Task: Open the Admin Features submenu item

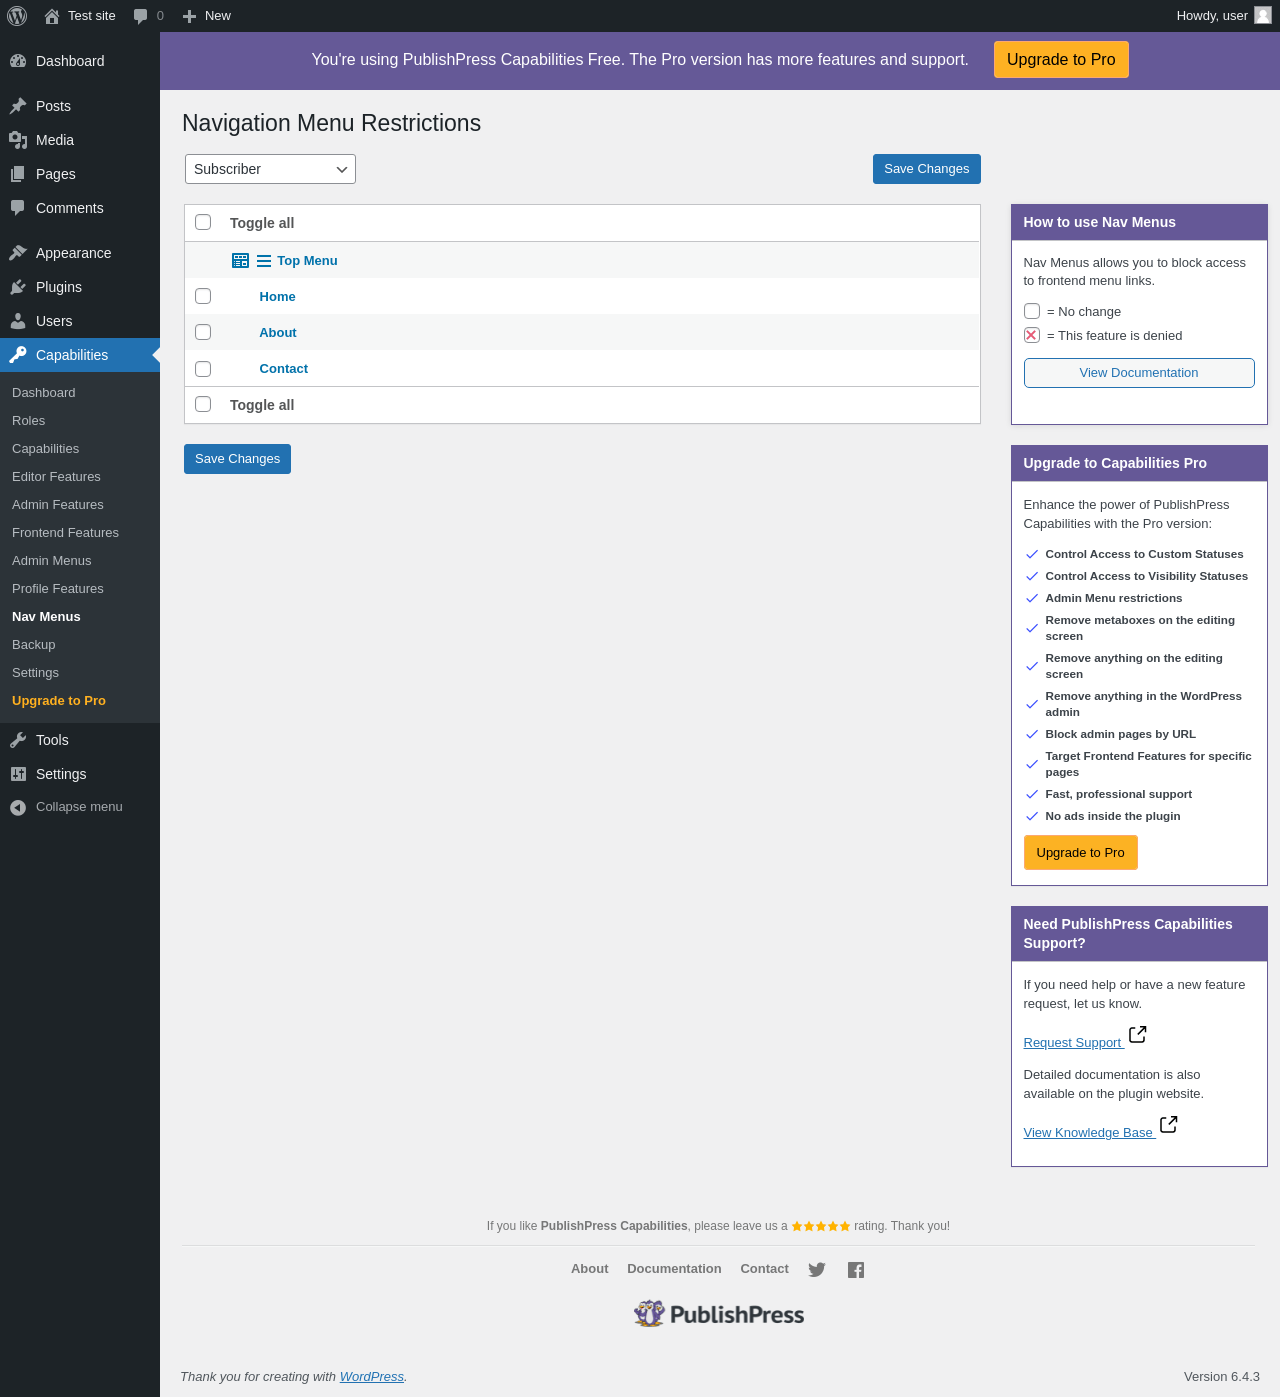Action: point(58,505)
